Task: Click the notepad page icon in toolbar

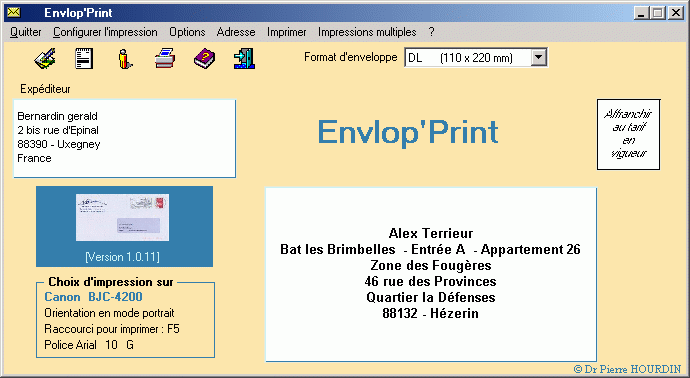Action: click(84, 59)
